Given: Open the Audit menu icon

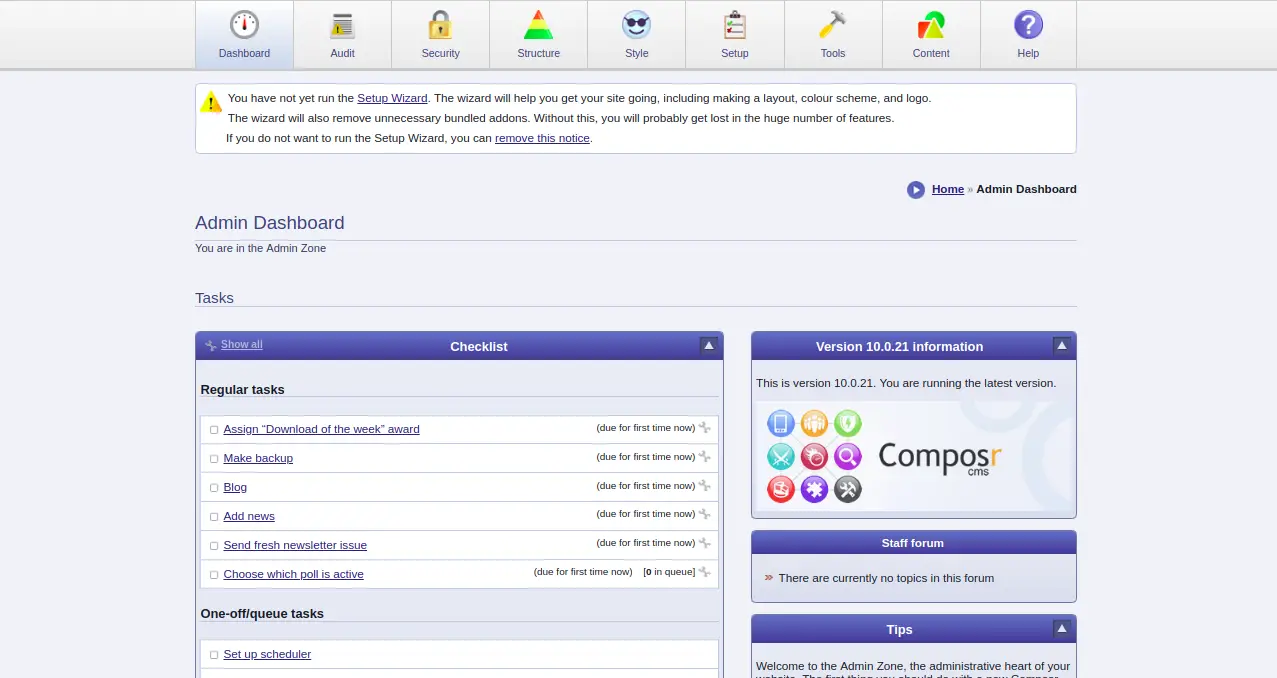Looking at the screenshot, I should point(342,26).
